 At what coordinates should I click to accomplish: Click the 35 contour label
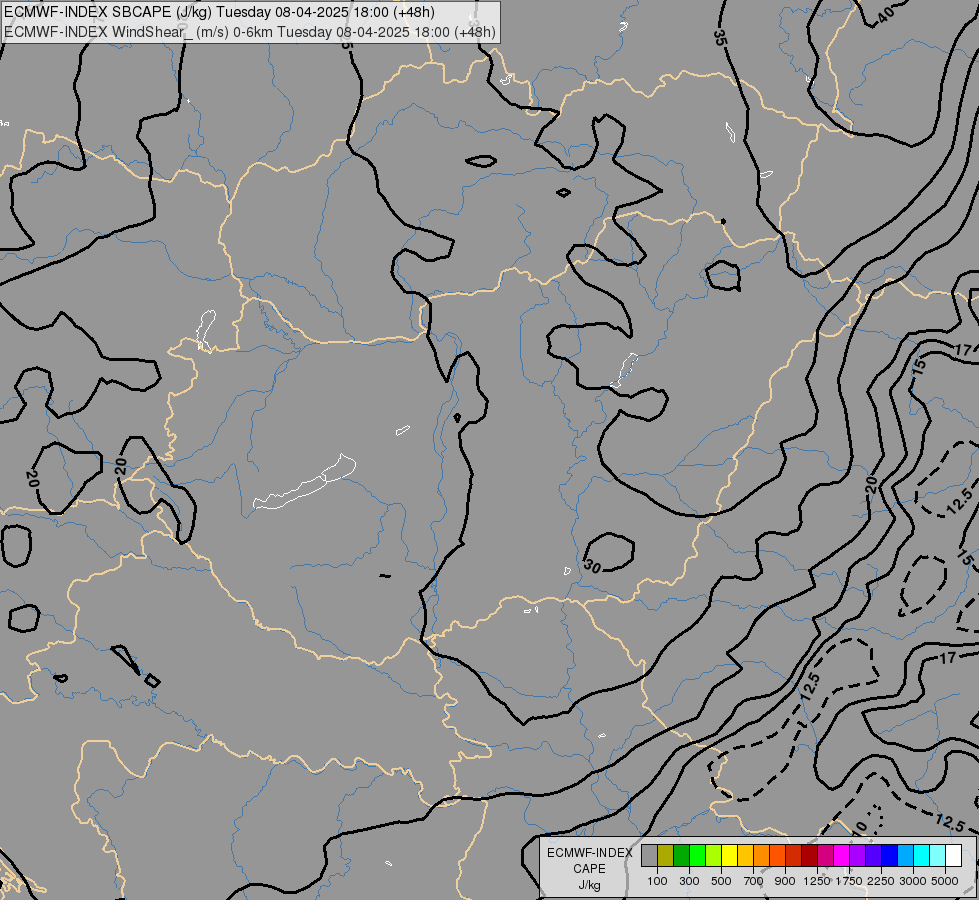click(x=720, y=37)
